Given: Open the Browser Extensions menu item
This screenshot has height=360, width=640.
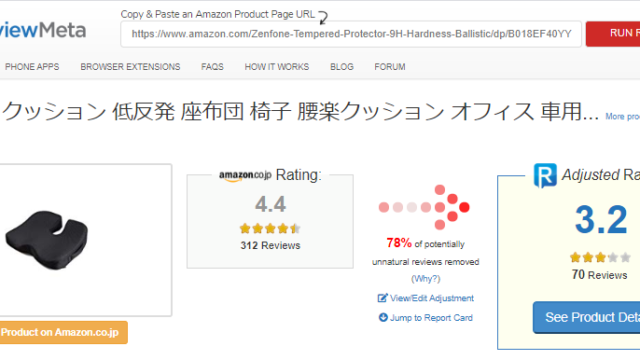Looking at the screenshot, I should click(x=130, y=67).
